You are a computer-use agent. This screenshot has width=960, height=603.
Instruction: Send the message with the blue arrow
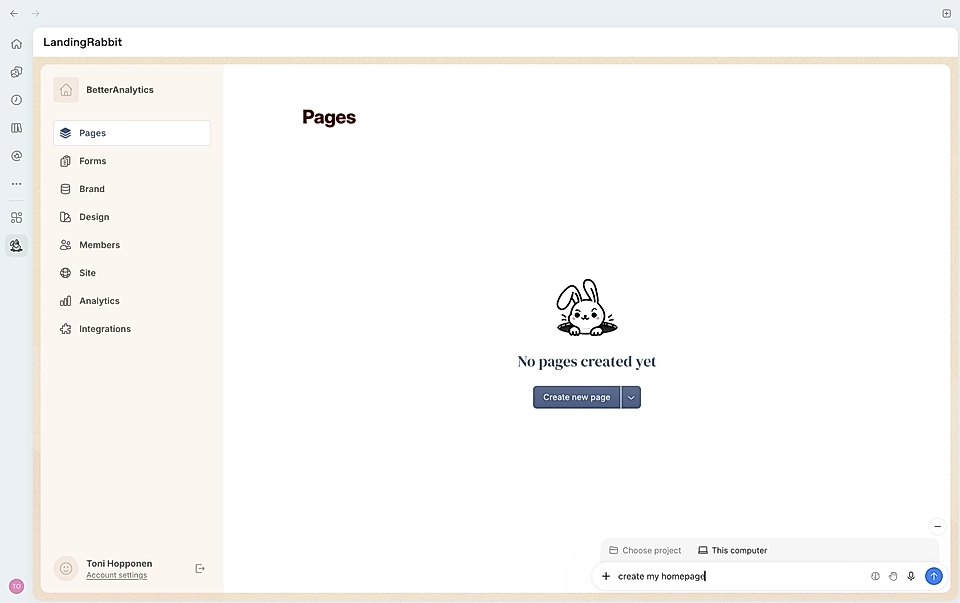(x=934, y=576)
